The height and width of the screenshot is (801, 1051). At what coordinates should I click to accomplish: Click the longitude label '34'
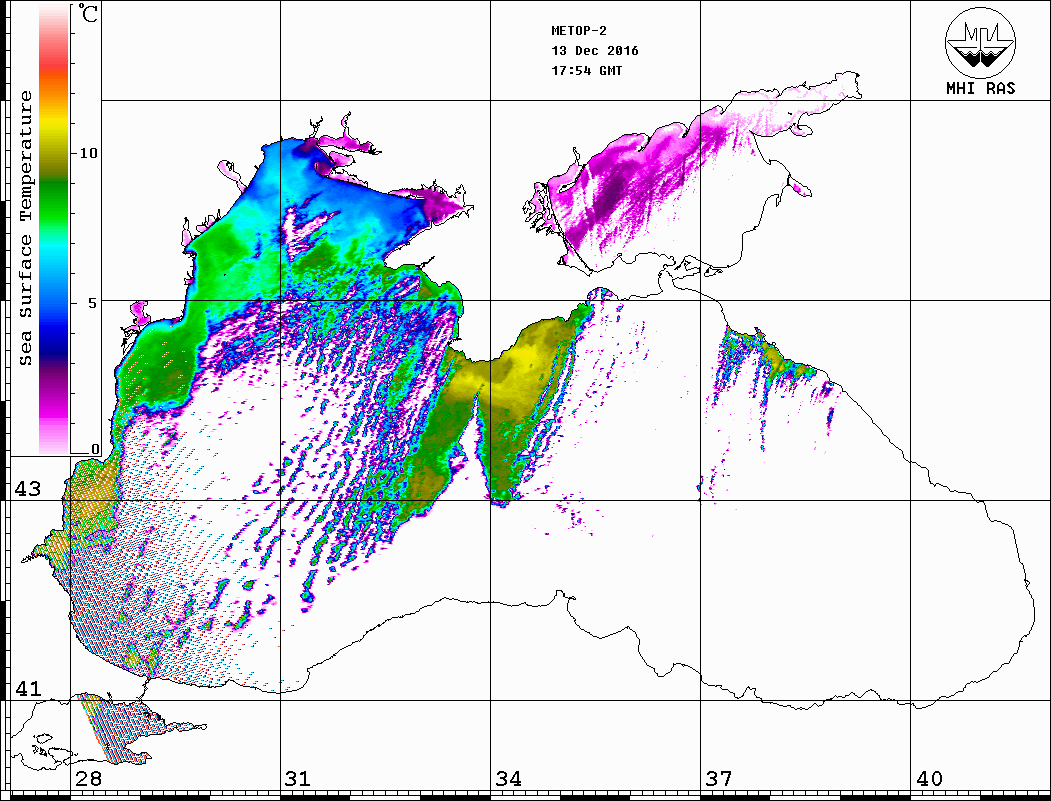tap(509, 778)
